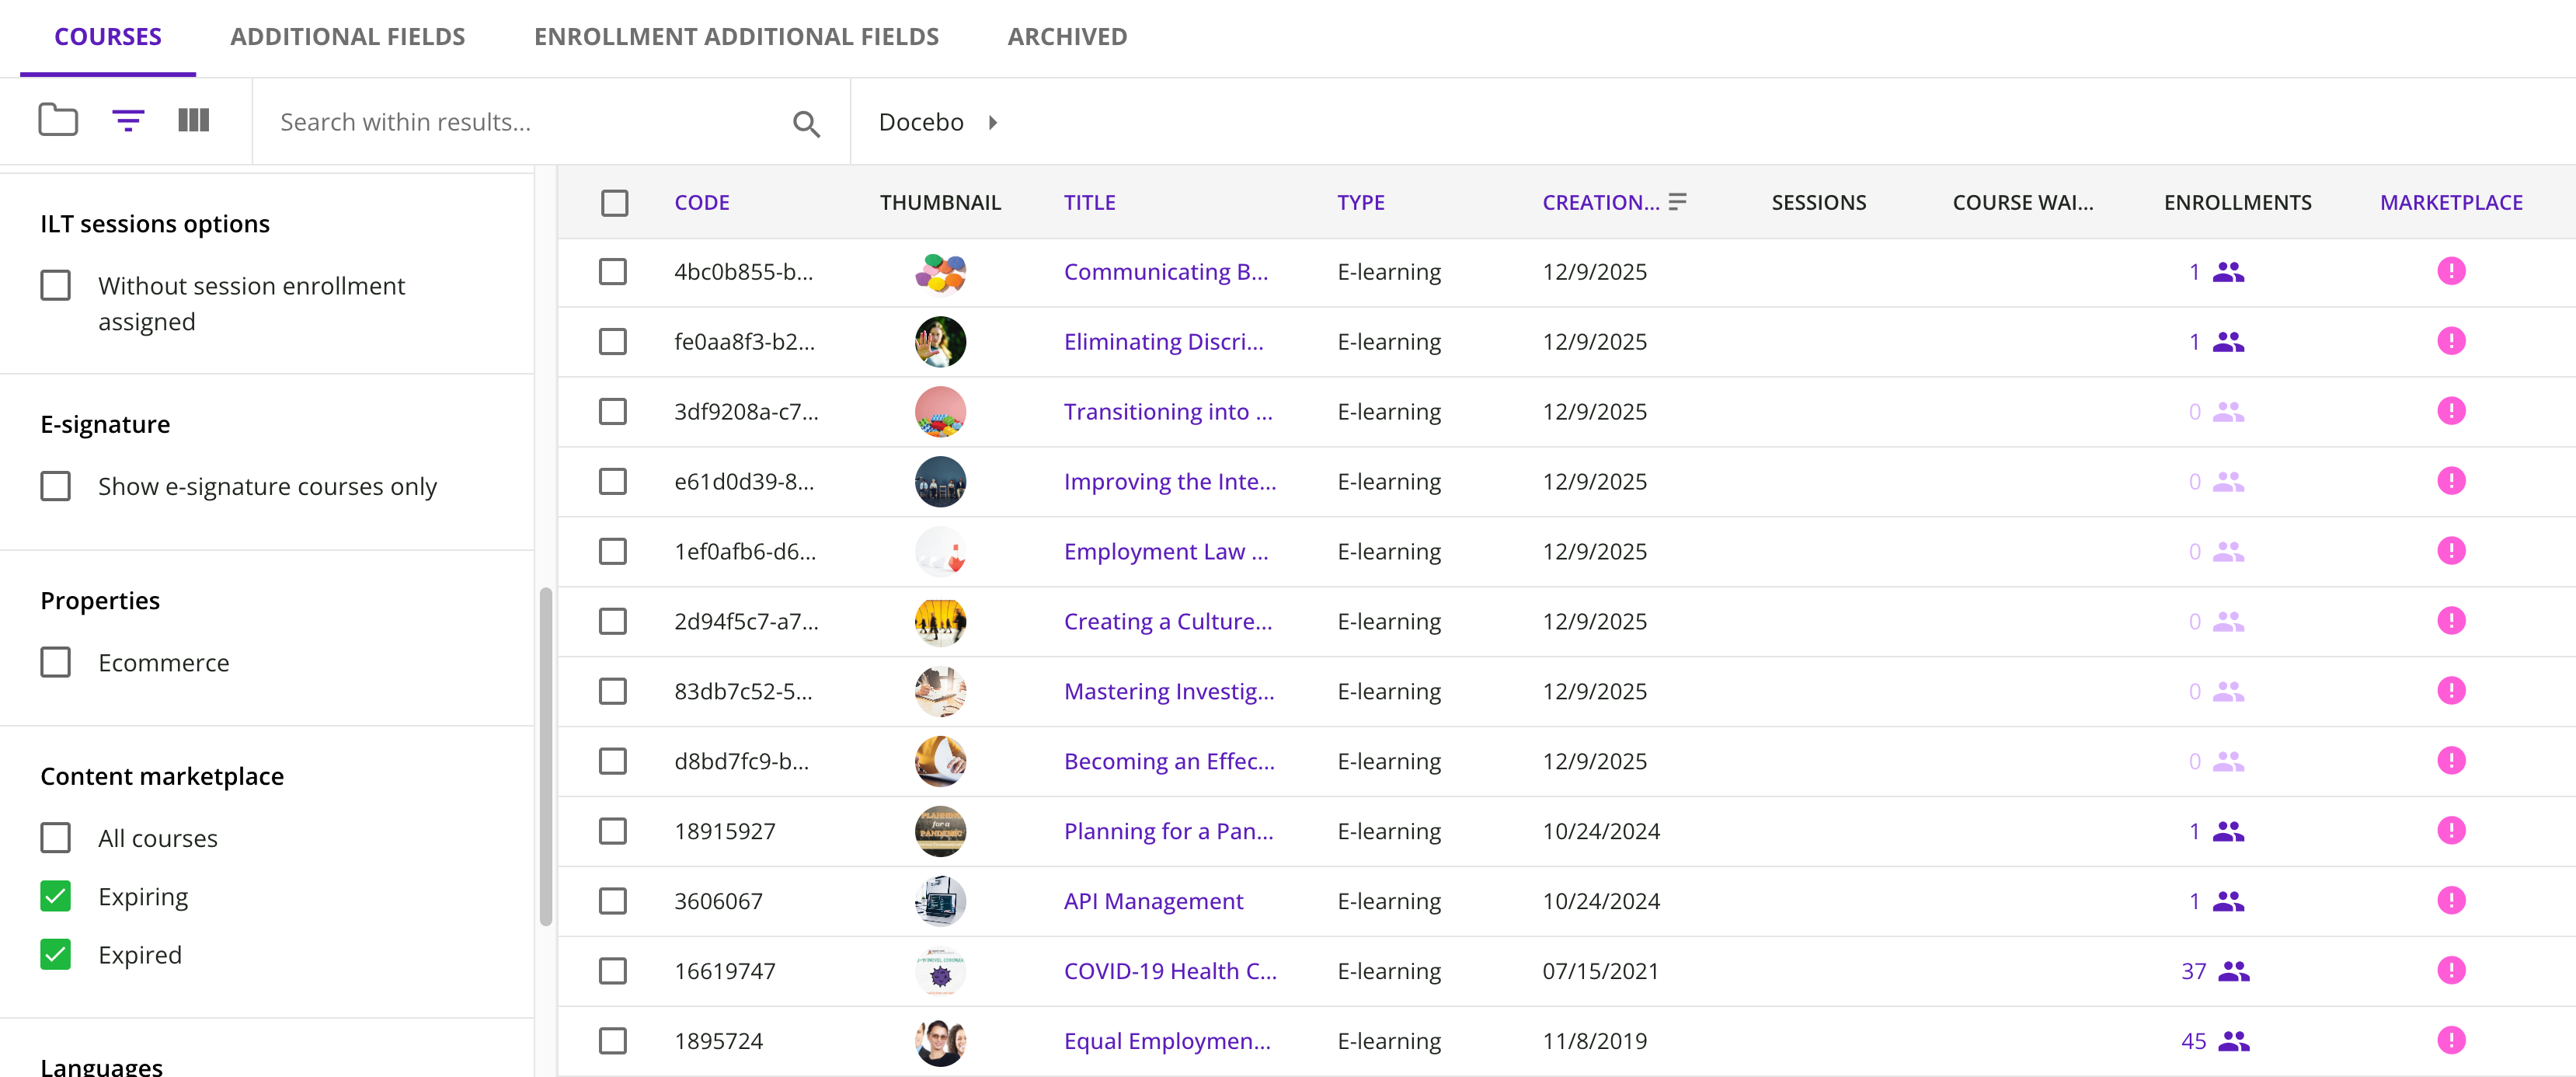Select all rows with header checkbox
This screenshot has height=1077, width=2576.
click(x=615, y=203)
